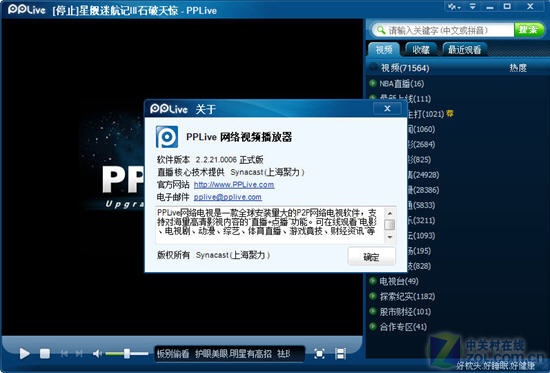Click the pplive@pplive.com email link
The image size is (550, 373).
pyautogui.click(x=228, y=197)
